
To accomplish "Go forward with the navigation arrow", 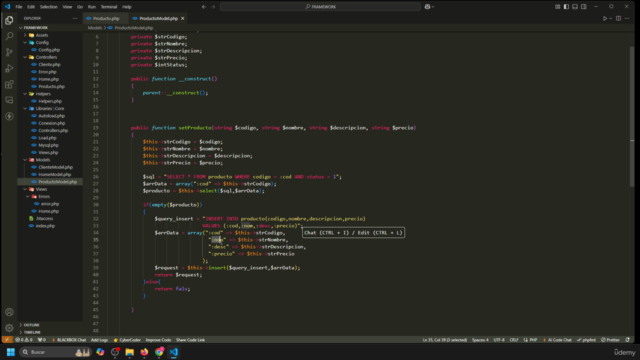I will [x=213, y=7].
